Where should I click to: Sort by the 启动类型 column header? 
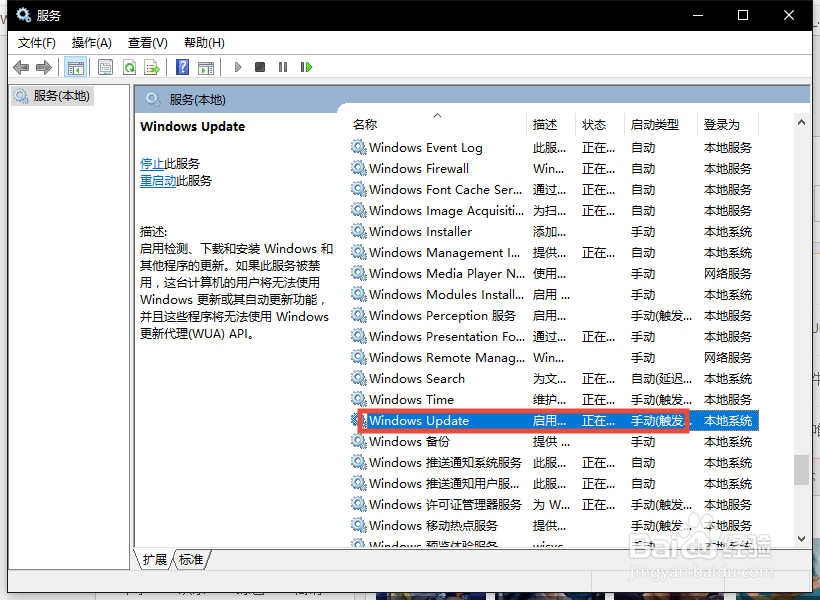661,124
